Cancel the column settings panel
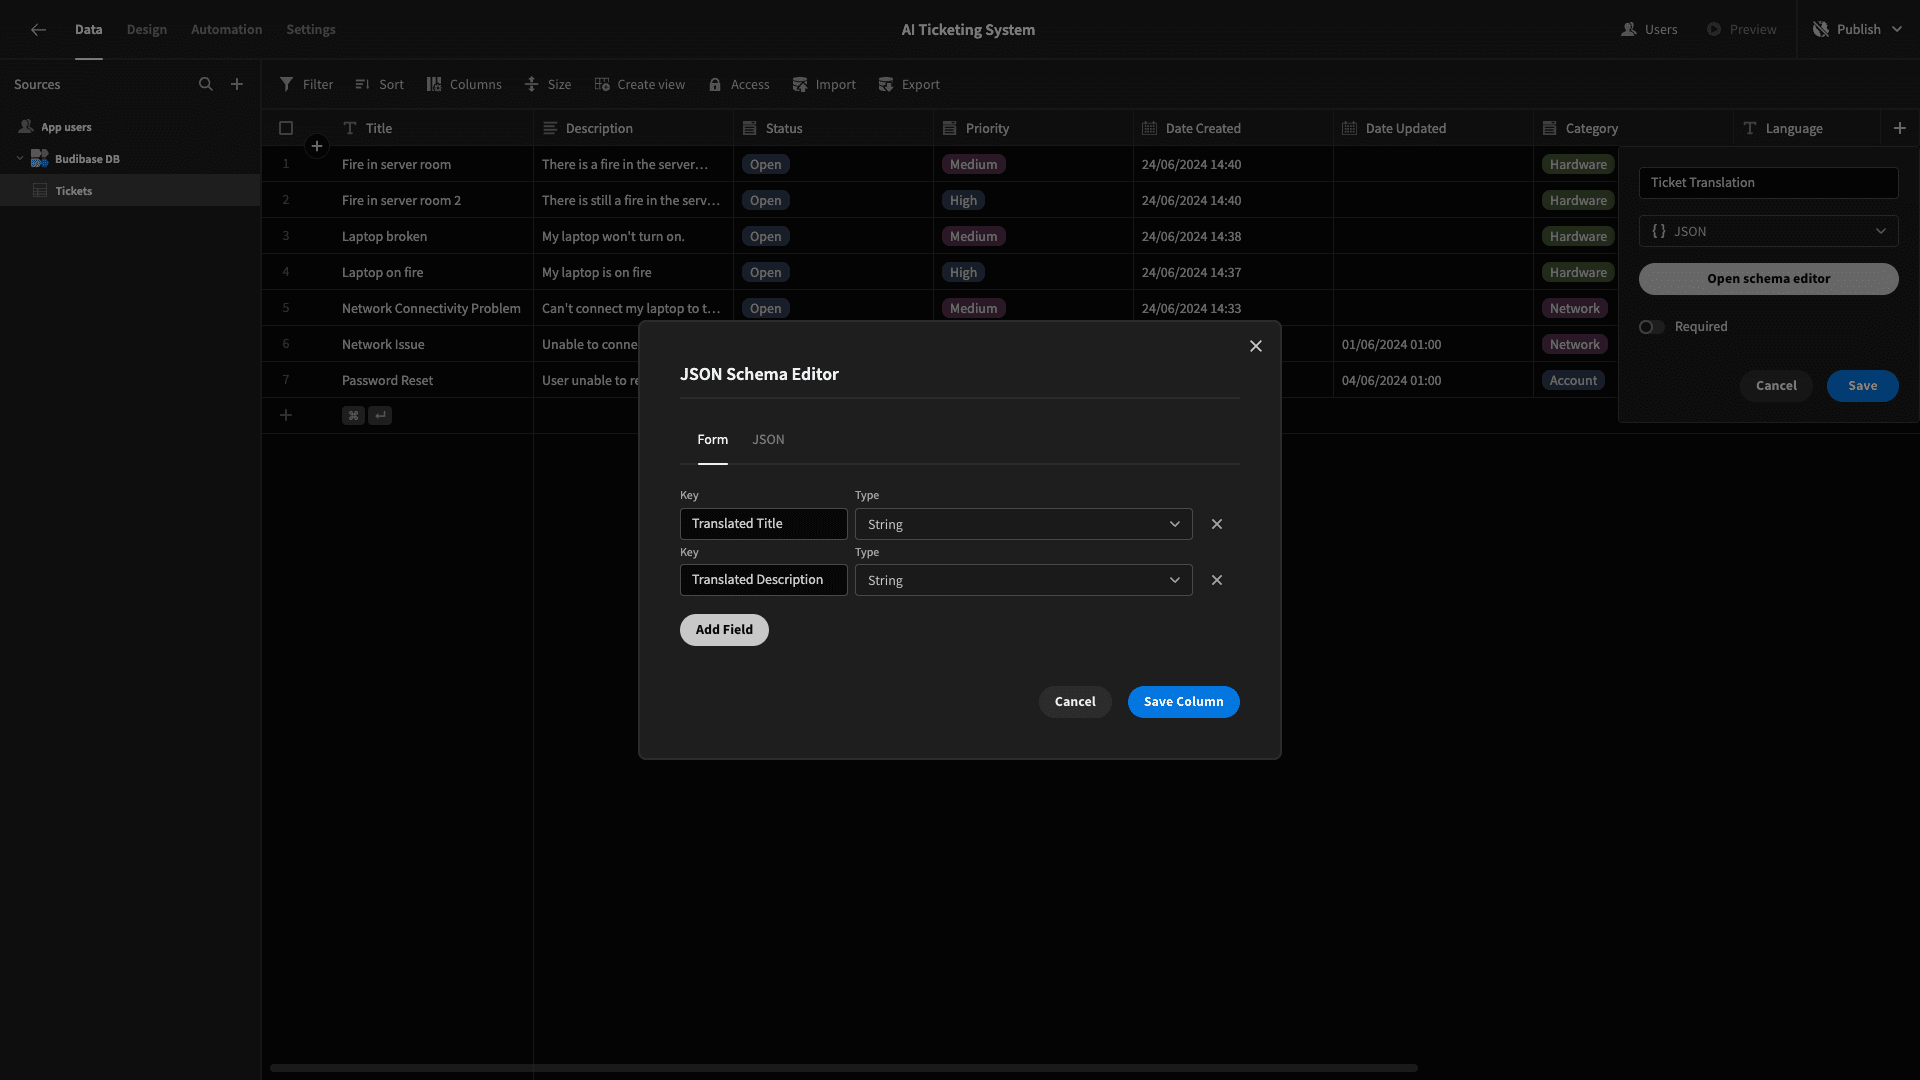The image size is (1920, 1080). 1776,386
